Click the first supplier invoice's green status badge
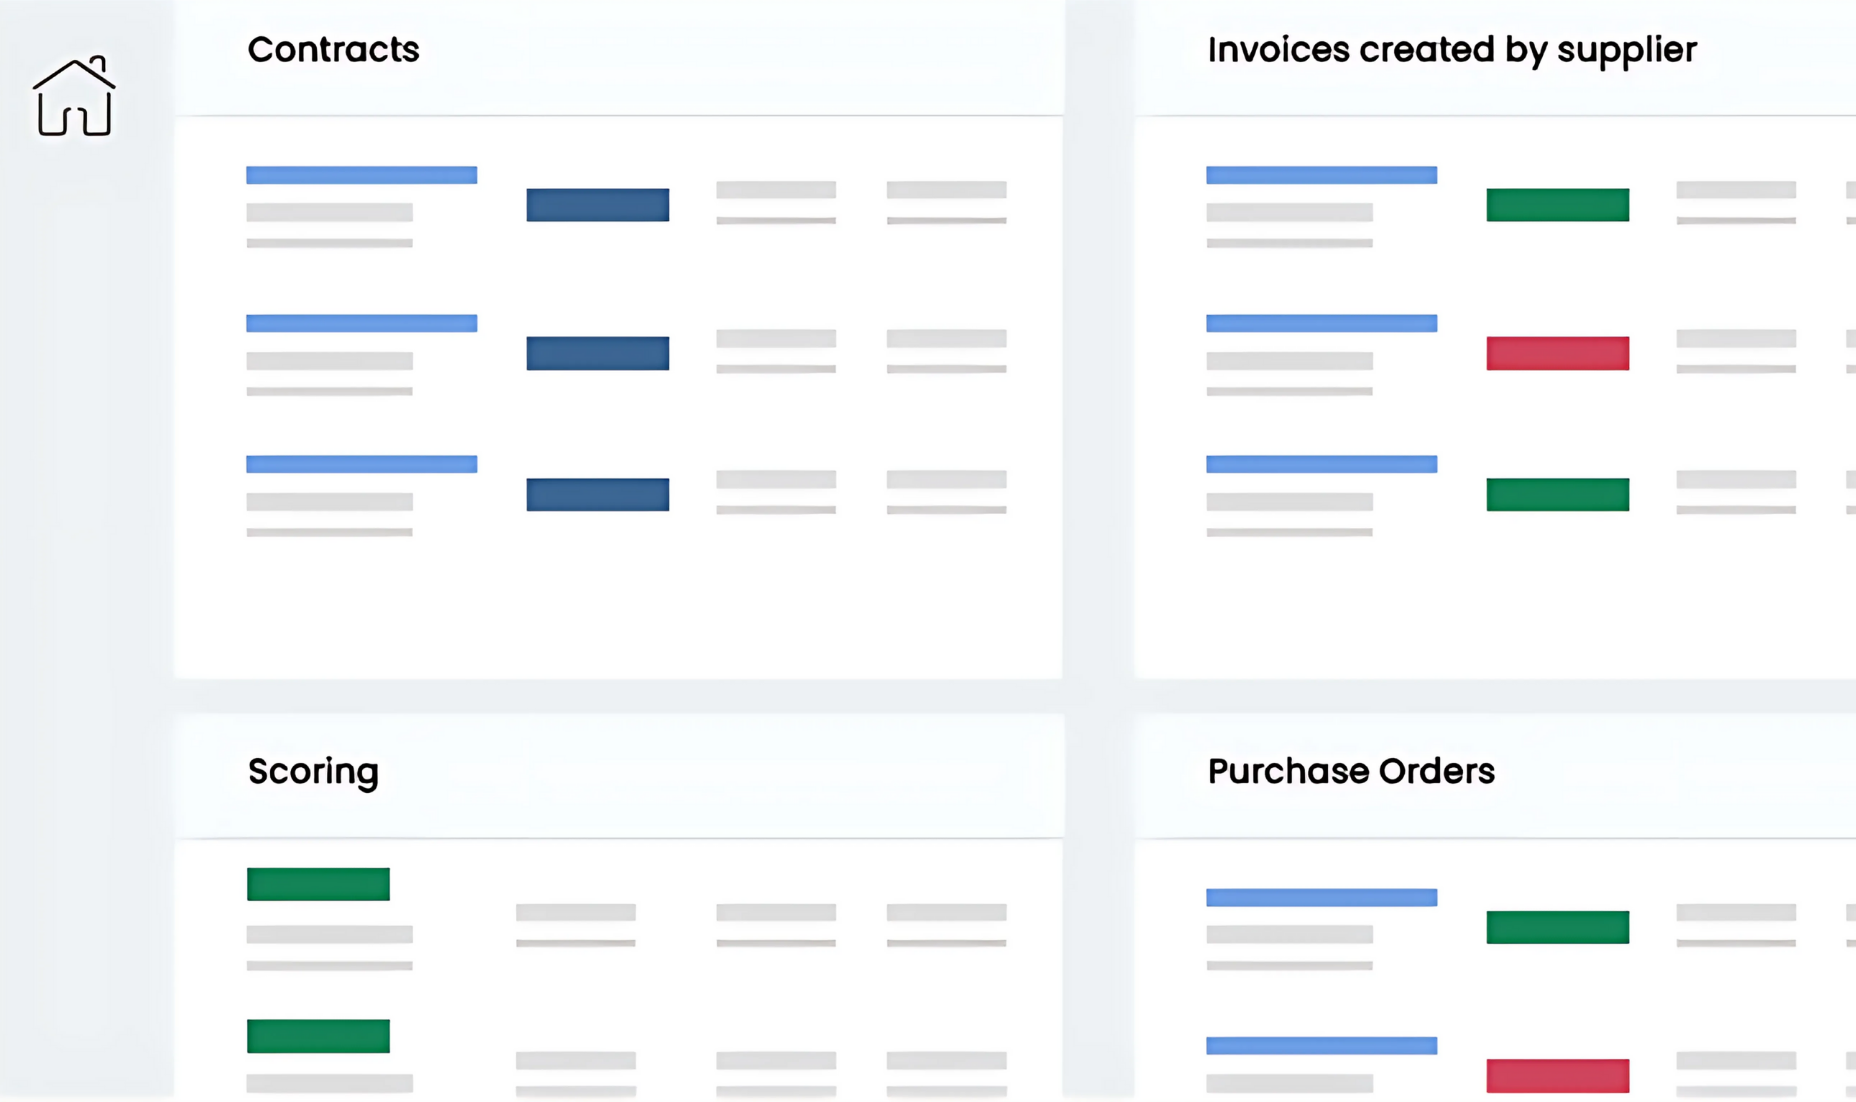Viewport: 1856px width, 1102px height. point(1557,205)
